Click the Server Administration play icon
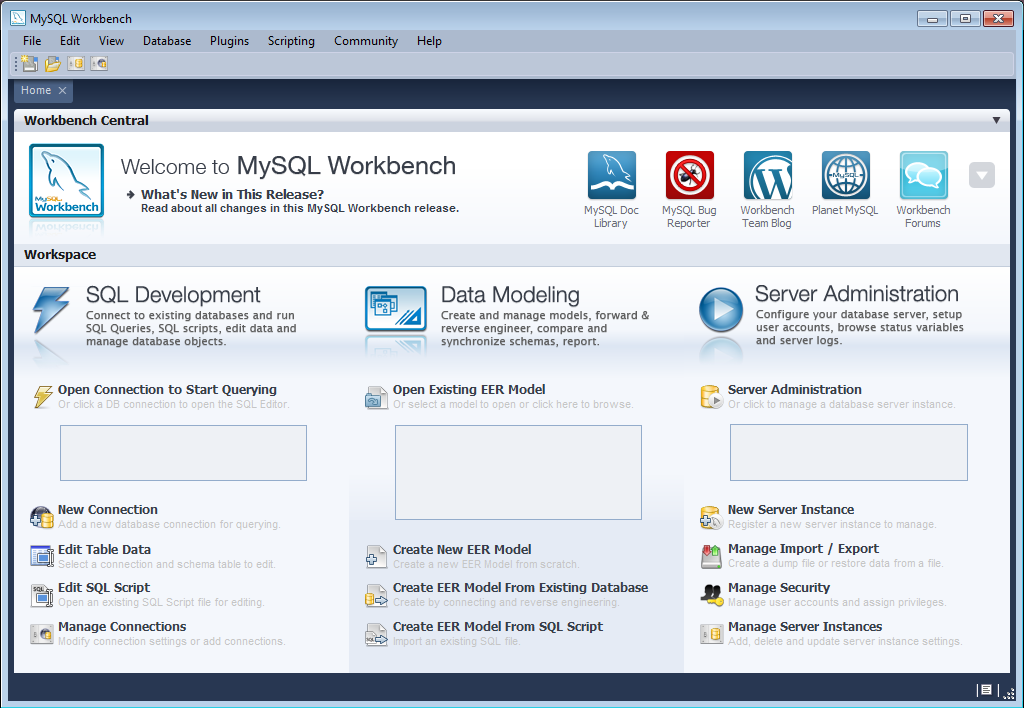This screenshot has height=708, width=1024. tap(721, 310)
